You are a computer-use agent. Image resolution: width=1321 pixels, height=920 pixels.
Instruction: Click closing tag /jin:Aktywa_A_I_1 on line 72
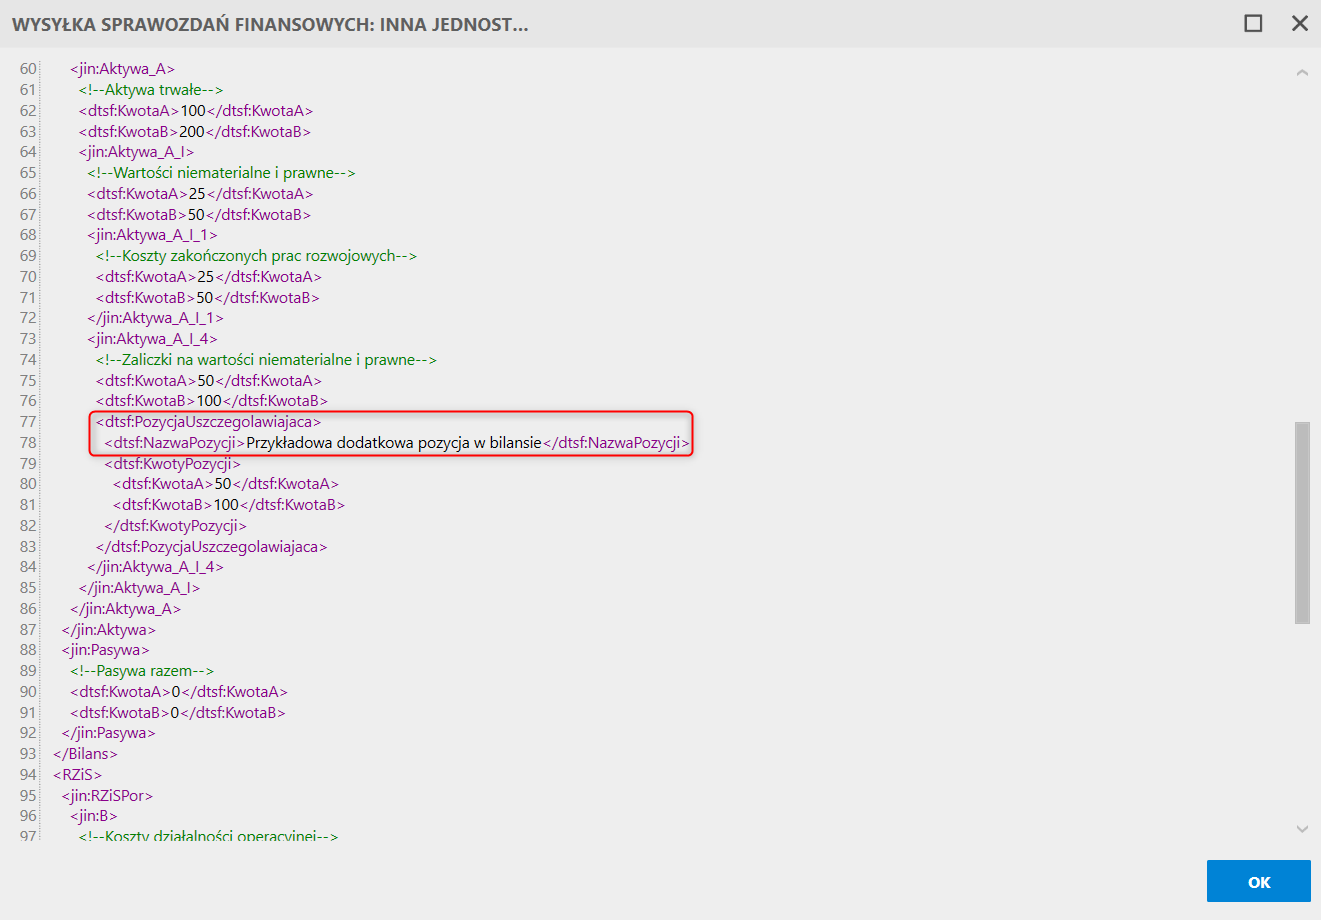(x=155, y=318)
